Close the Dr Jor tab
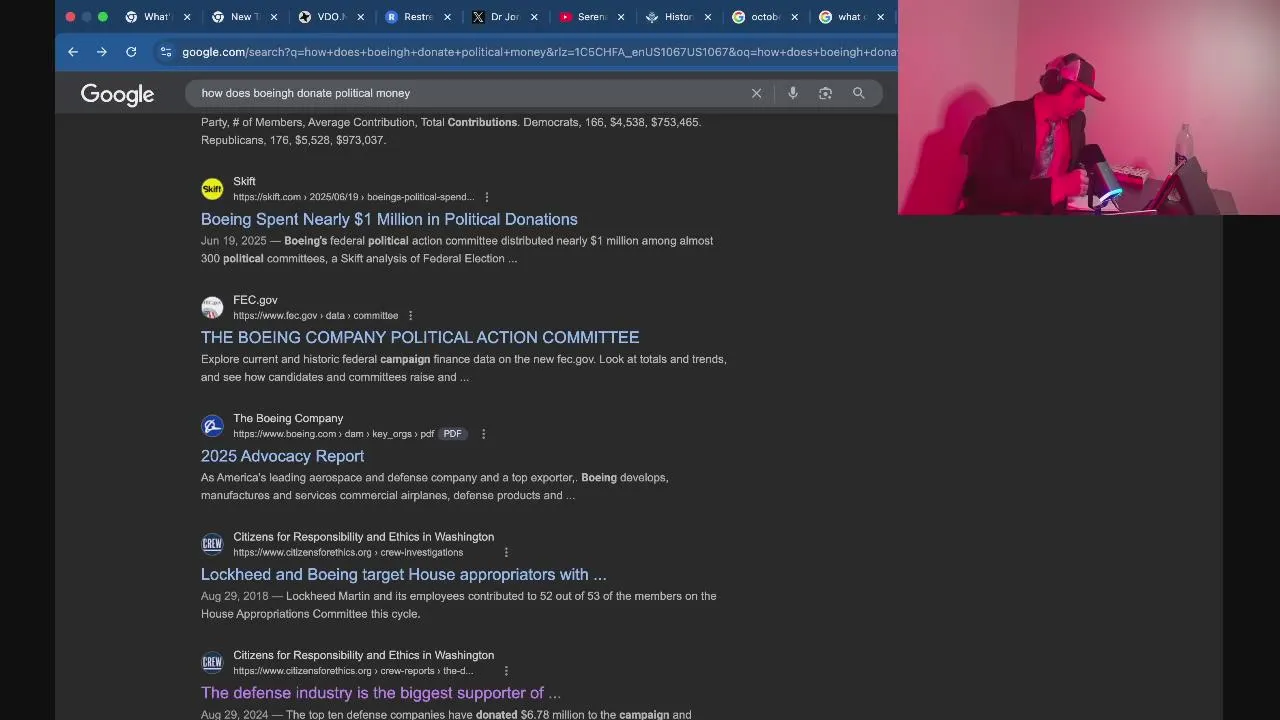1280x720 pixels. pyautogui.click(x=534, y=17)
